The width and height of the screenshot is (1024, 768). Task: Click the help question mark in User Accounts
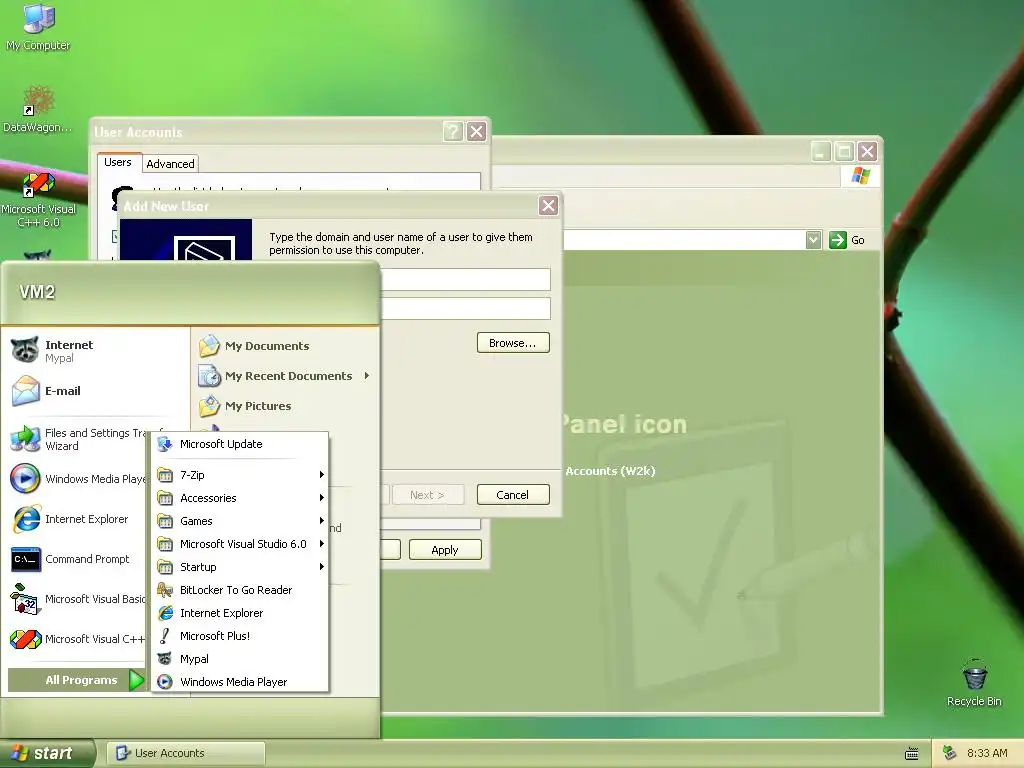click(x=453, y=132)
